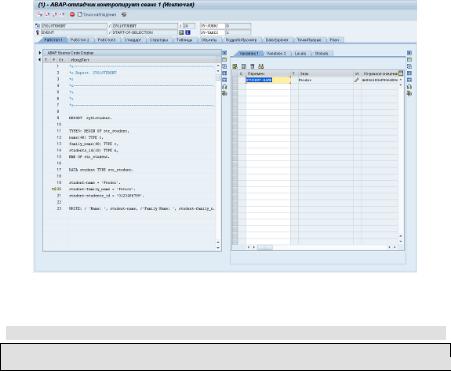This screenshot has width=451, height=371.
Task: Click the code editor scroll up arrow
Action: pos(218,66)
